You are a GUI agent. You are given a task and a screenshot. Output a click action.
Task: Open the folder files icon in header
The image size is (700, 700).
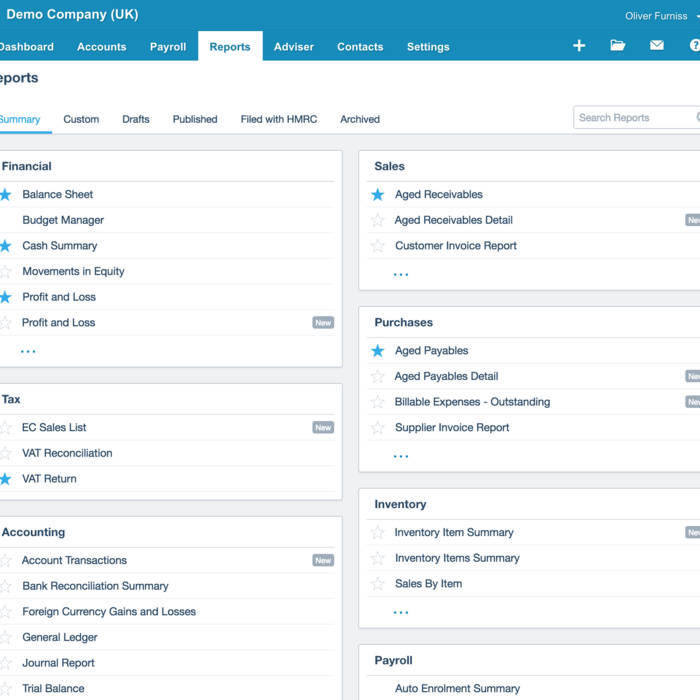point(618,46)
